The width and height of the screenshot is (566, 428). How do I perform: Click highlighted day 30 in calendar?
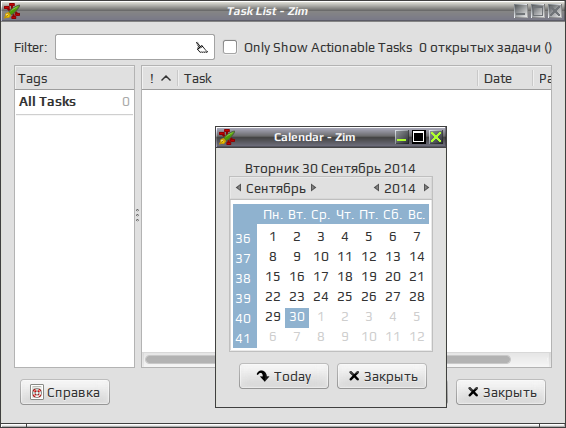click(x=297, y=318)
